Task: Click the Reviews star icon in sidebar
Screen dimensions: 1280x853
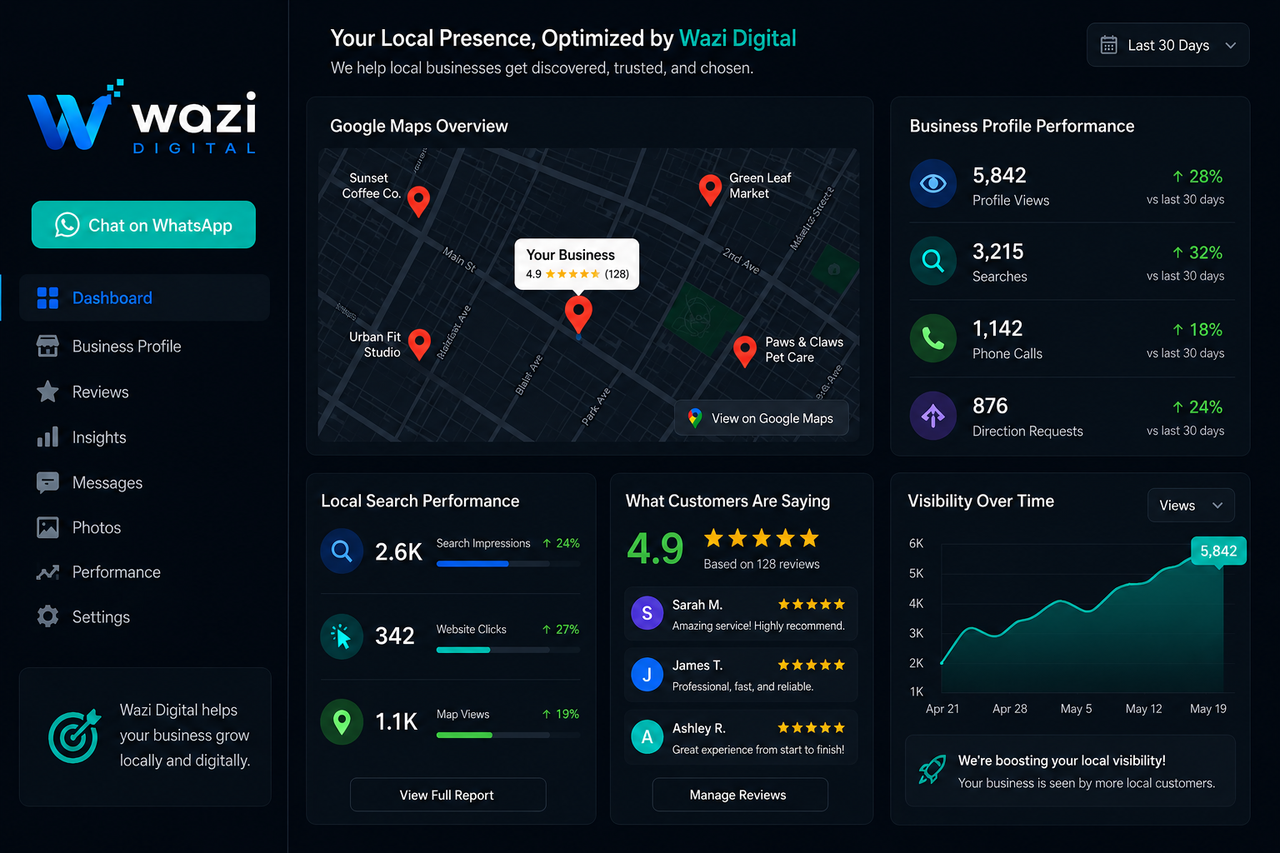Action: click(x=47, y=392)
